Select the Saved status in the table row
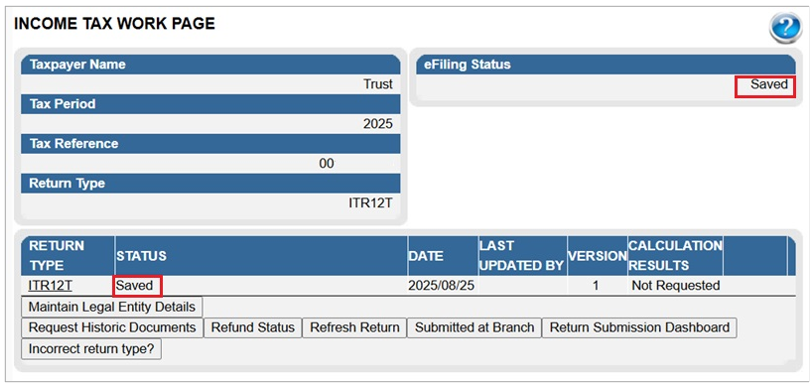 [x=135, y=286]
